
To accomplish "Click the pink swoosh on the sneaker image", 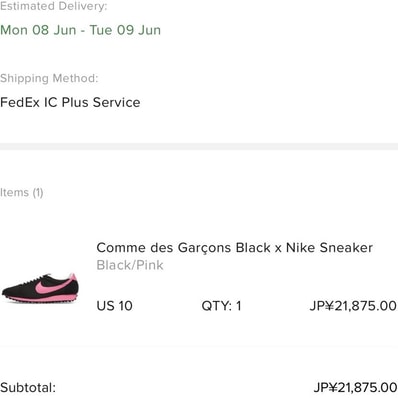I will [x=51, y=287].
